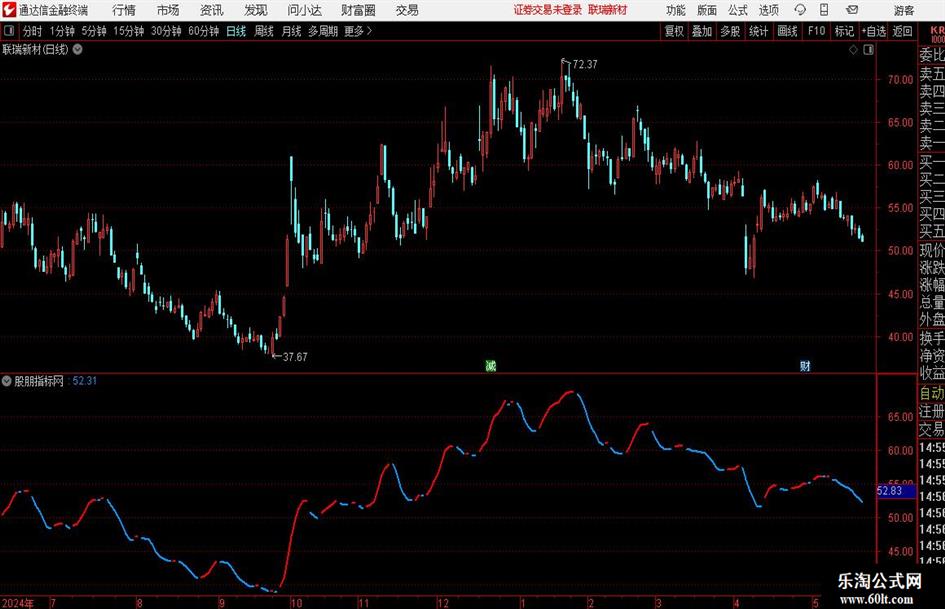Open the 行情 menu
This screenshot has height=609, width=945.
coord(124,10)
